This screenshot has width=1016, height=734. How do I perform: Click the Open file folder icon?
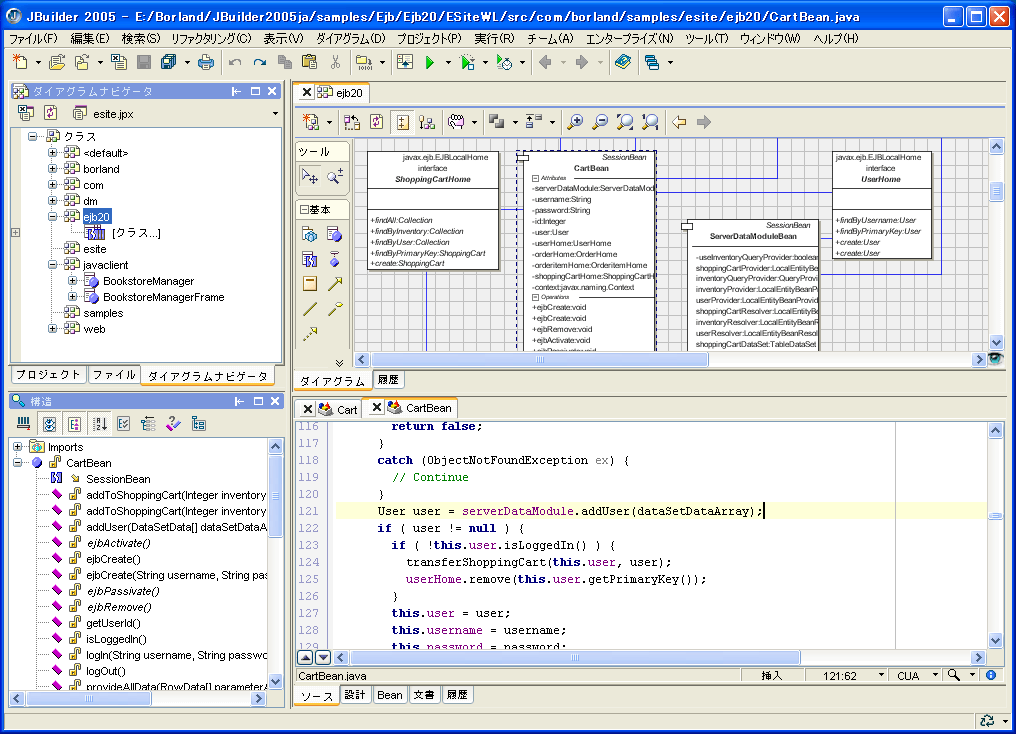(57, 62)
